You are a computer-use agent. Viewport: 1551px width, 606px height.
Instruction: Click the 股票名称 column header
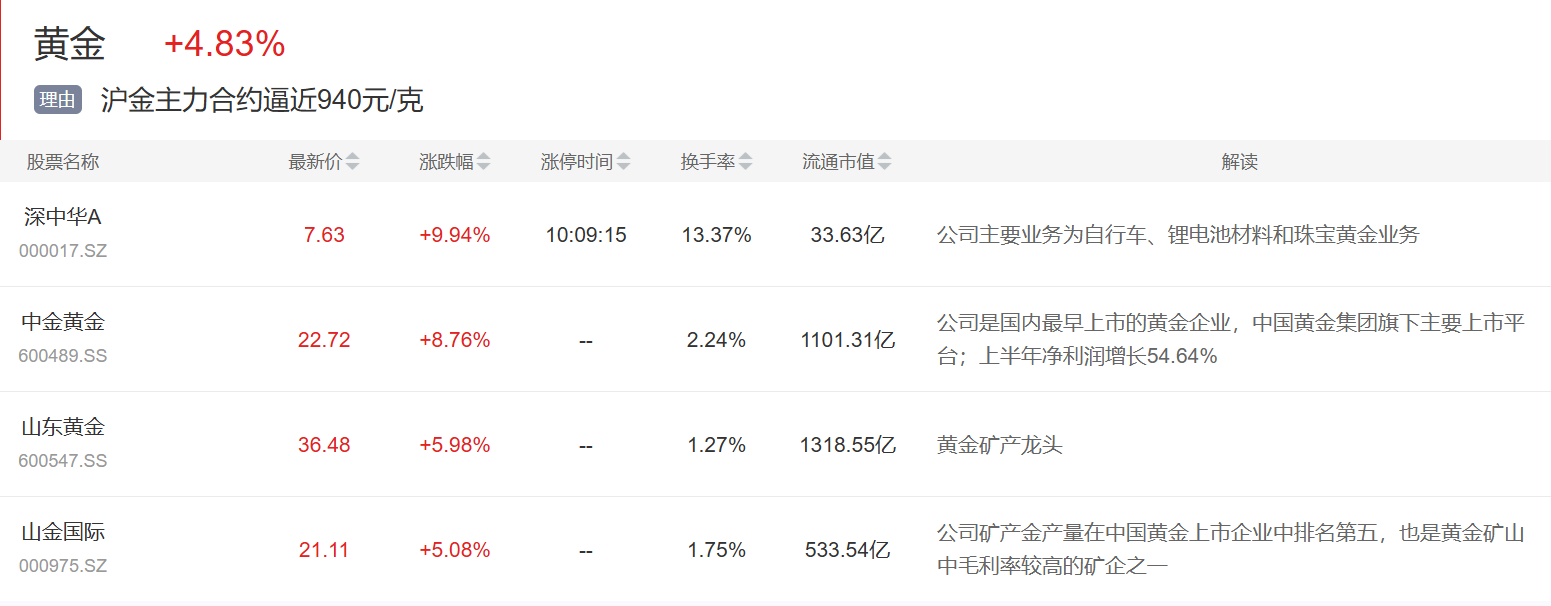[x=63, y=162]
